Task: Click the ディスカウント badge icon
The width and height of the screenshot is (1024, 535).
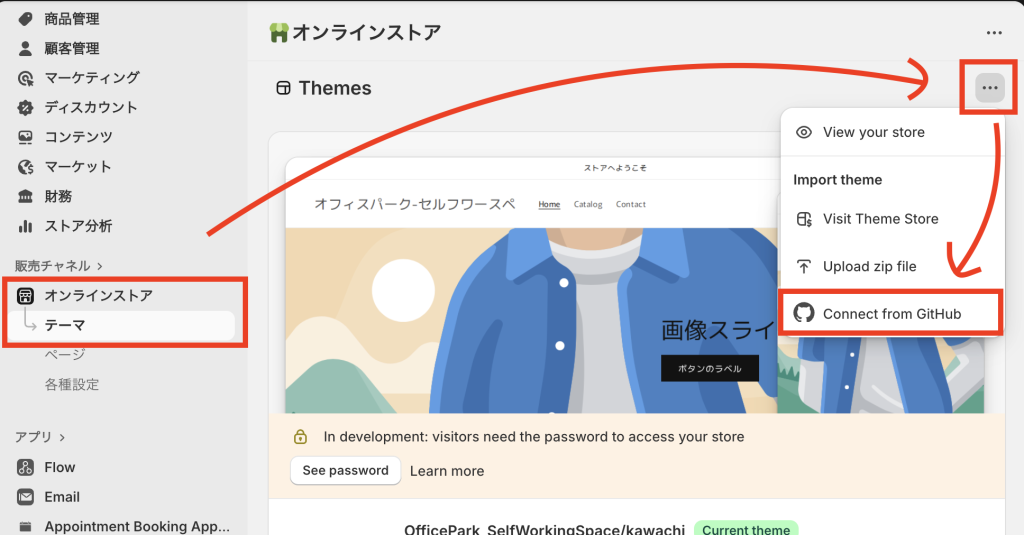Action: pyautogui.click(x=26, y=108)
